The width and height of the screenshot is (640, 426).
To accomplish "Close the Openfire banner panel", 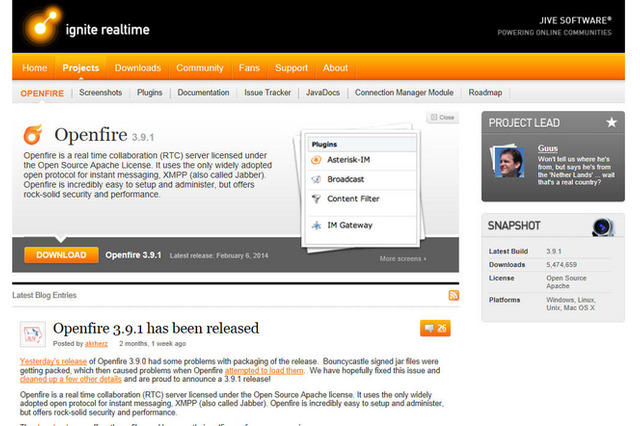I will 443,117.
